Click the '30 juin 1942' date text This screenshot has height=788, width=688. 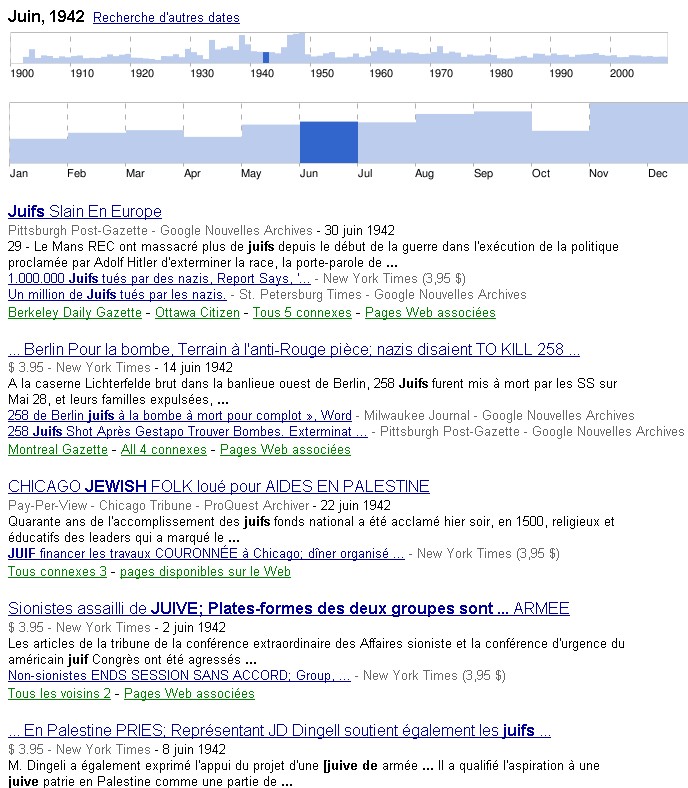coord(359,231)
